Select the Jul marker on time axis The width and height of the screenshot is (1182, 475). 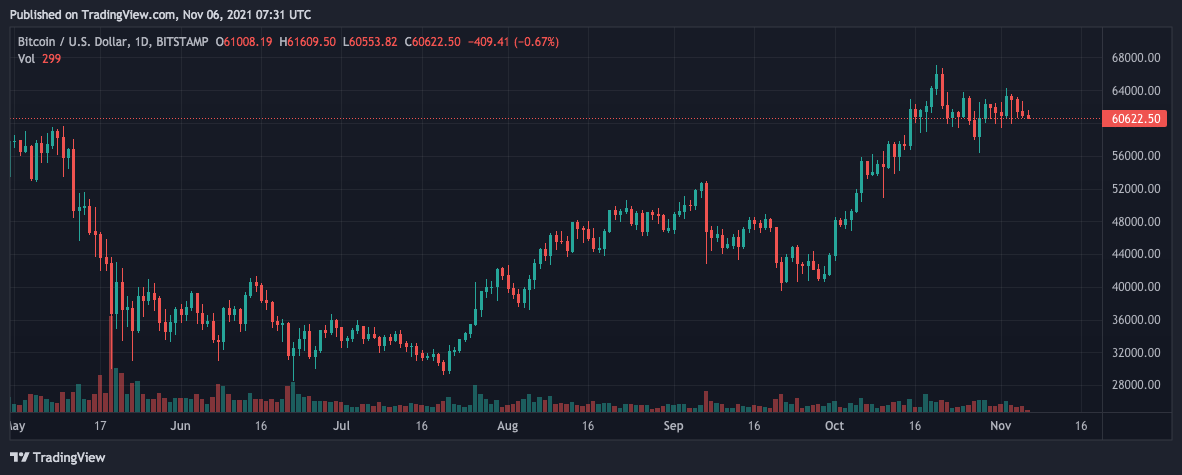click(x=341, y=425)
